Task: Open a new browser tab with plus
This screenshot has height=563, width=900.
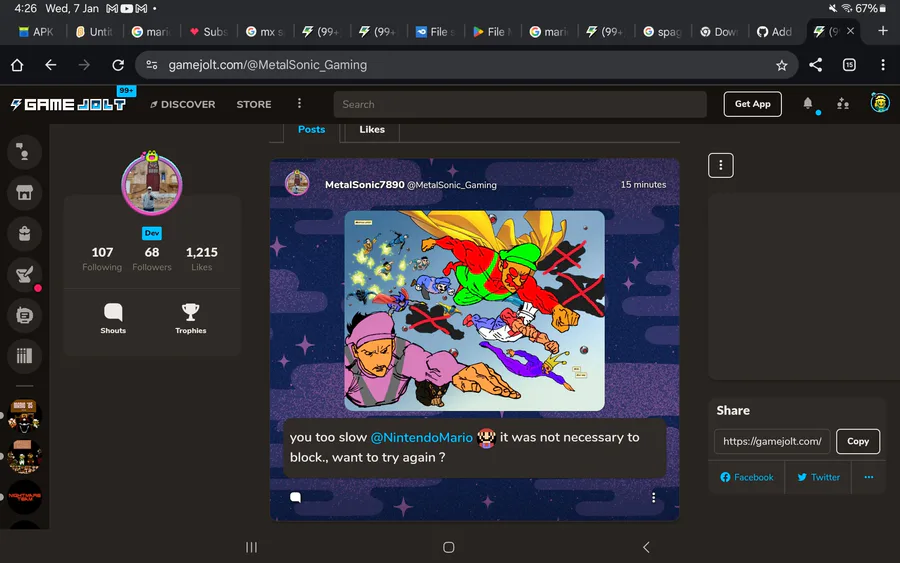Action: (x=883, y=30)
